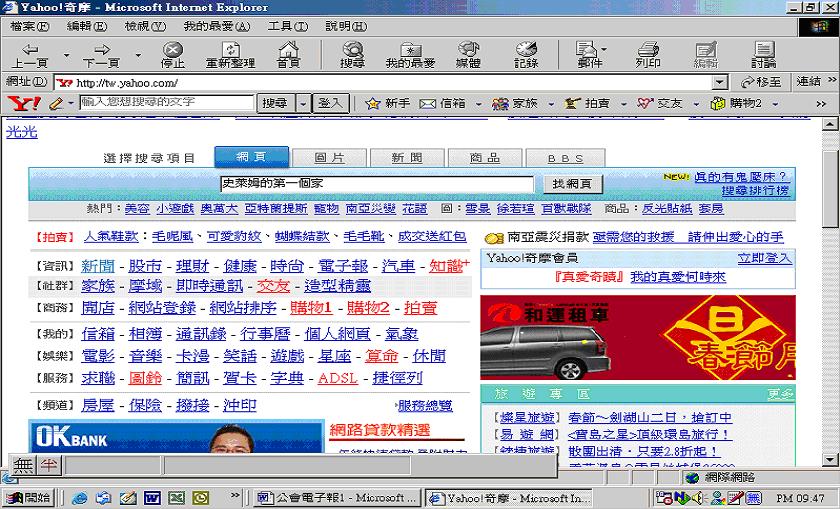The height and width of the screenshot is (509, 840).
Task: Select the 圖片 search tab
Action: [329, 158]
